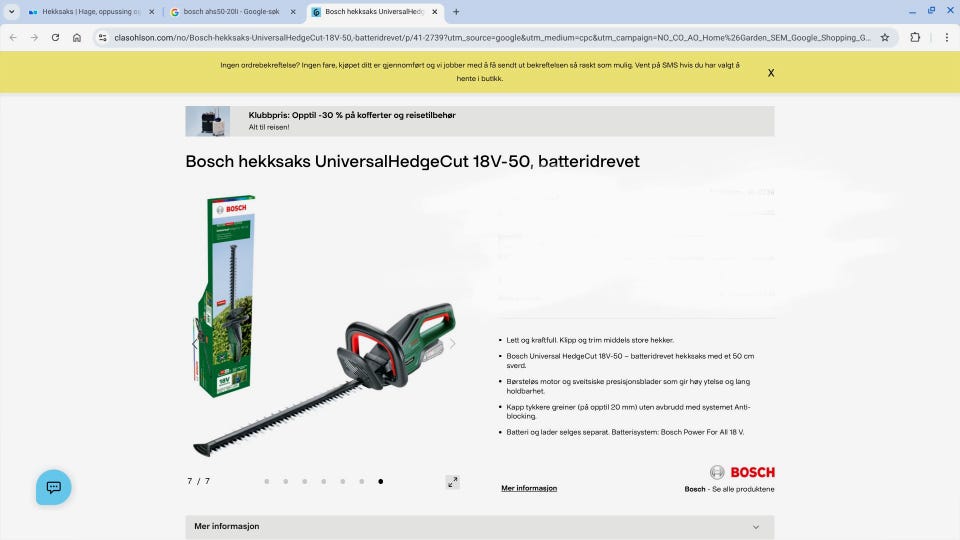Open Bosch - Se alle produktene link
960x540 pixels.
[729, 489]
